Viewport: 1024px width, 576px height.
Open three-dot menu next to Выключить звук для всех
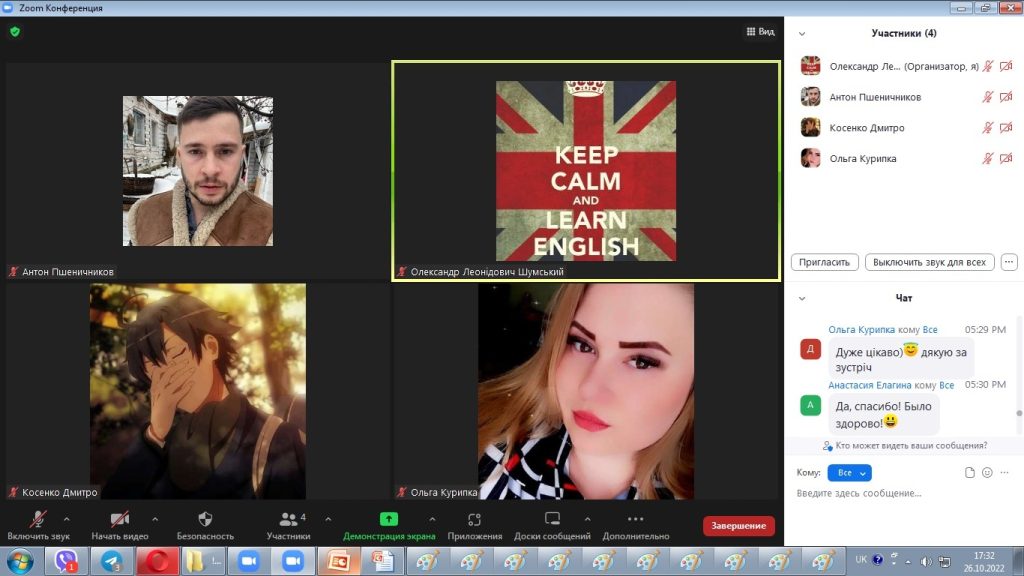pos(1009,262)
